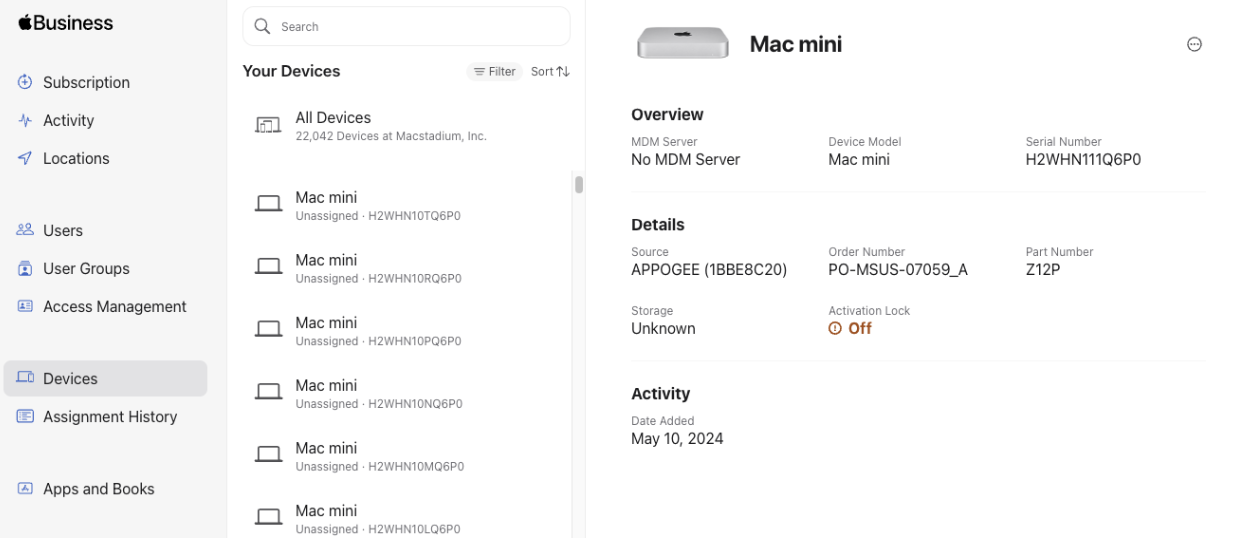
Task: Click the User Groups icon
Action: [x=25, y=268]
